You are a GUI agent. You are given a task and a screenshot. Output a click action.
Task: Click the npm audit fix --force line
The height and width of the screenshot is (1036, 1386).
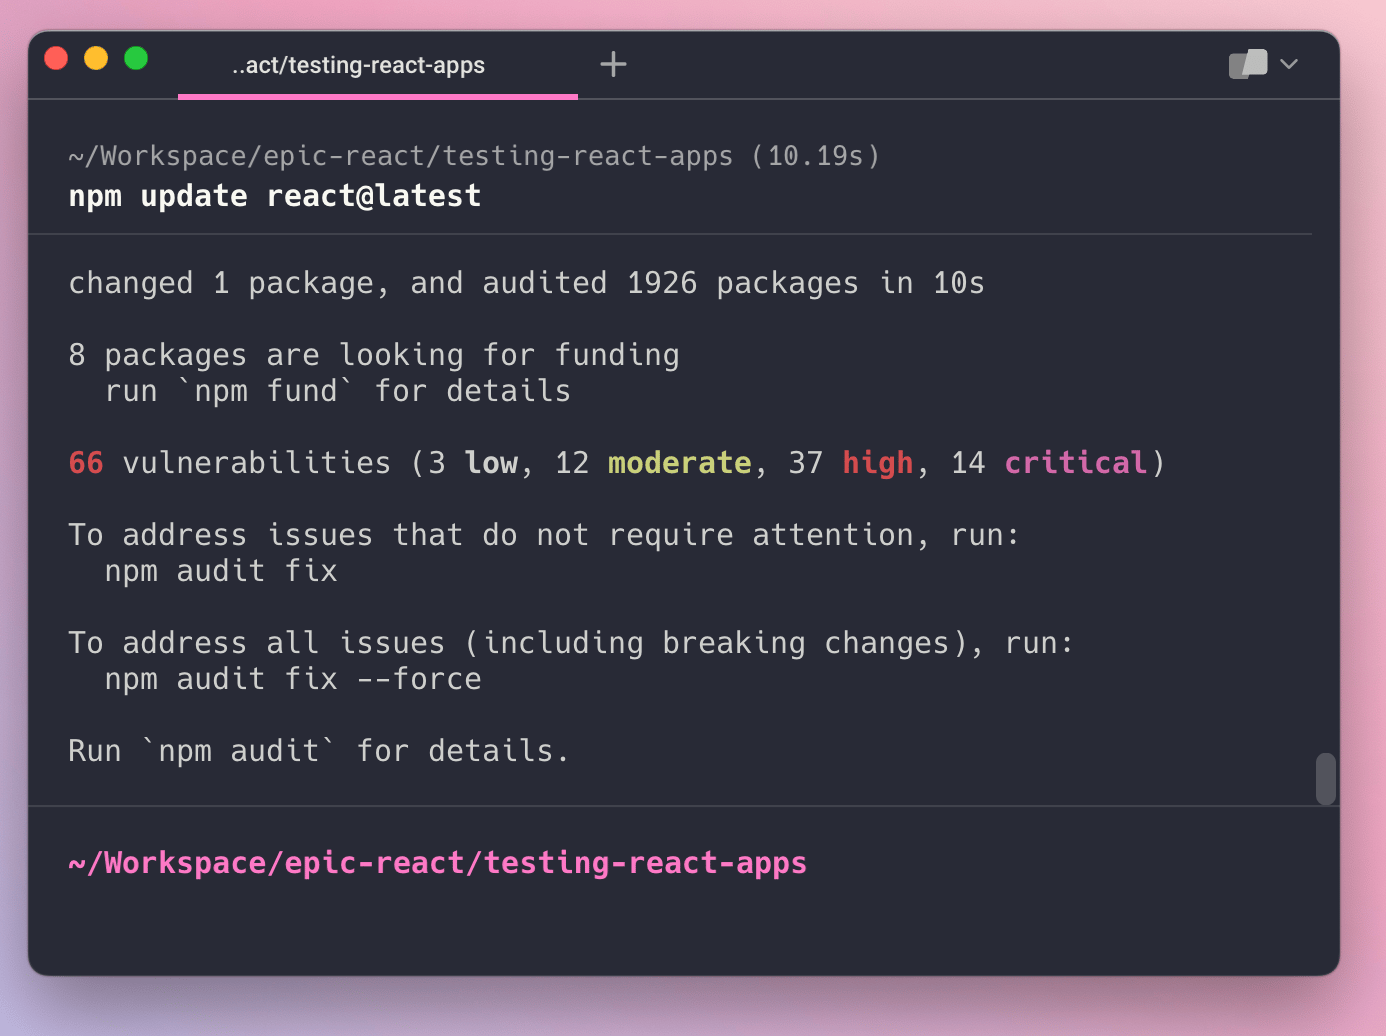pyautogui.click(x=293, y=679)
